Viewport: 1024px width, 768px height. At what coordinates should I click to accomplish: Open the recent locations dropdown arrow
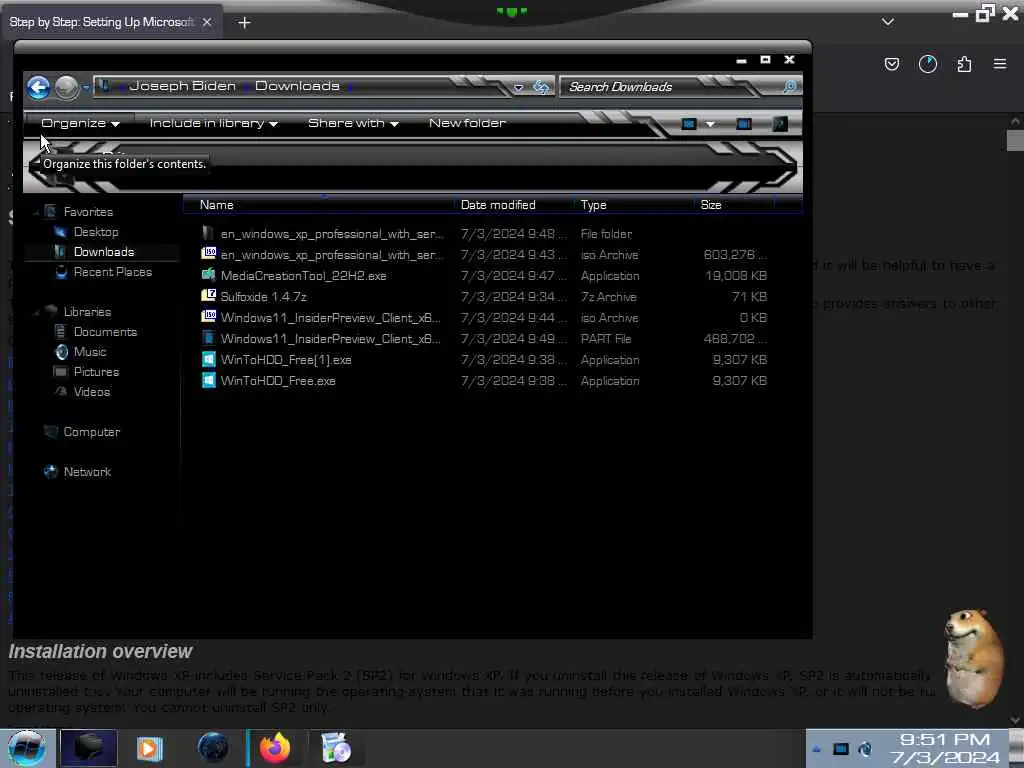(x=86, y=88)
